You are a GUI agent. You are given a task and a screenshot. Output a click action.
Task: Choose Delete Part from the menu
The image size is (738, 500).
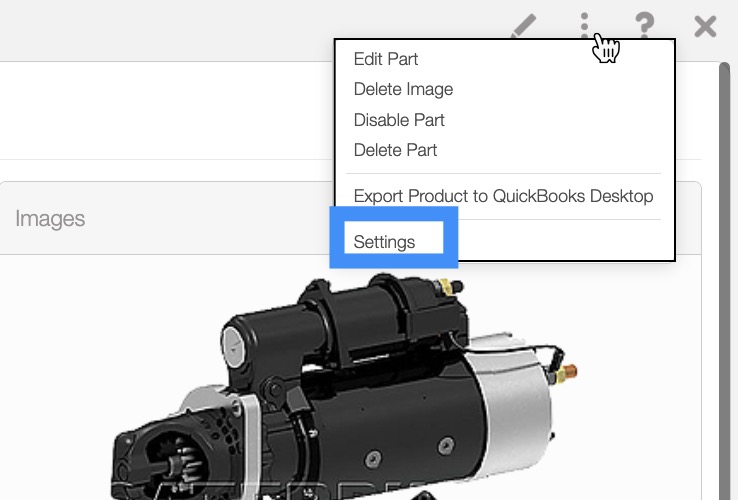pyautogui.click(x=395, y=150)
